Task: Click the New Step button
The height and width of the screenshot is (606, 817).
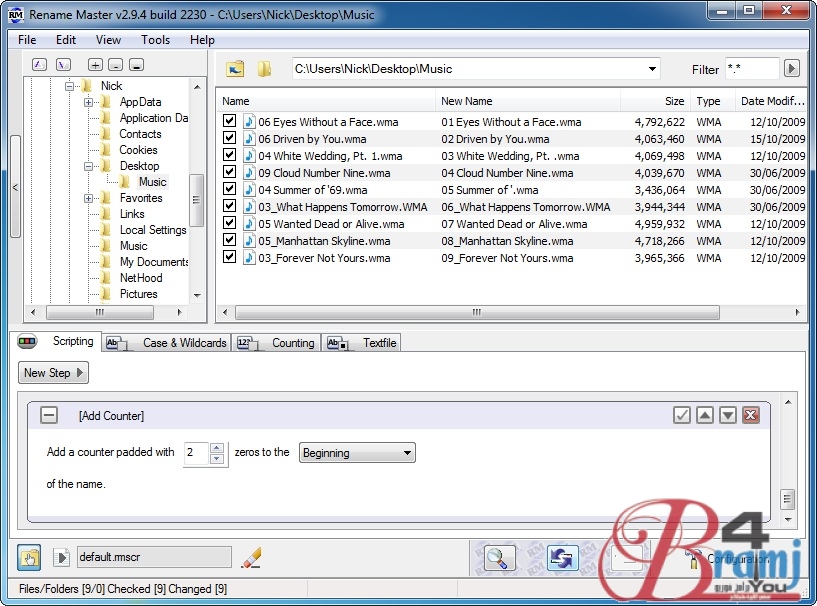Action: pos(53,373)
